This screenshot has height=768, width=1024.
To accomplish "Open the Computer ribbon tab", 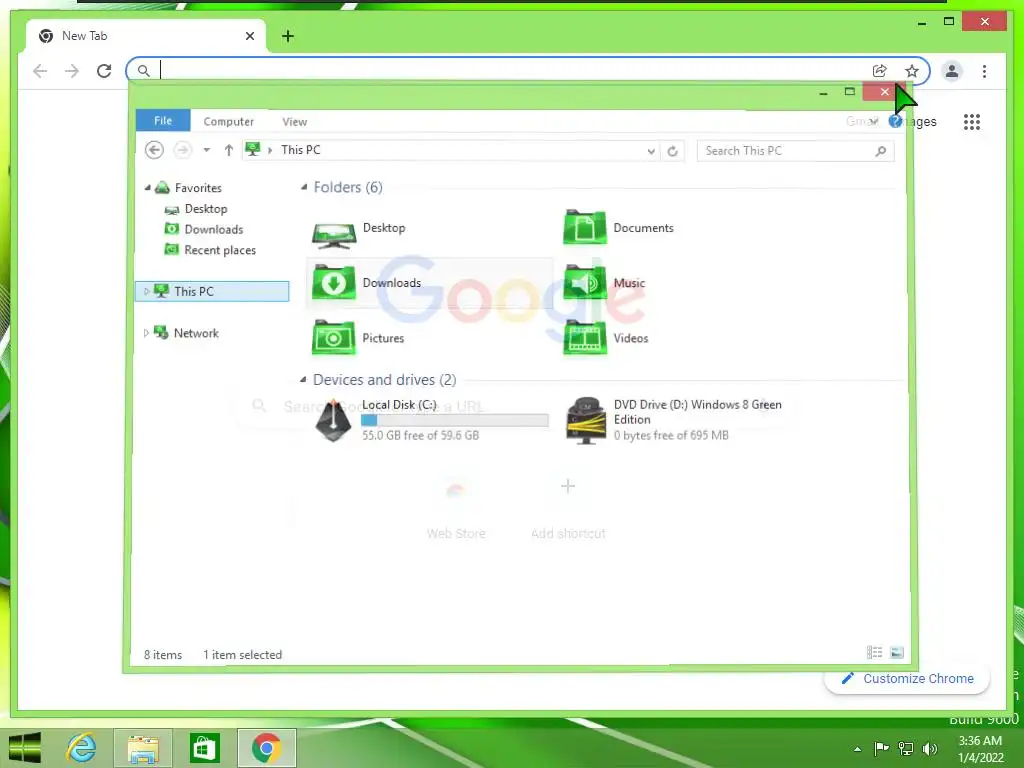I will tap(229, 121).
